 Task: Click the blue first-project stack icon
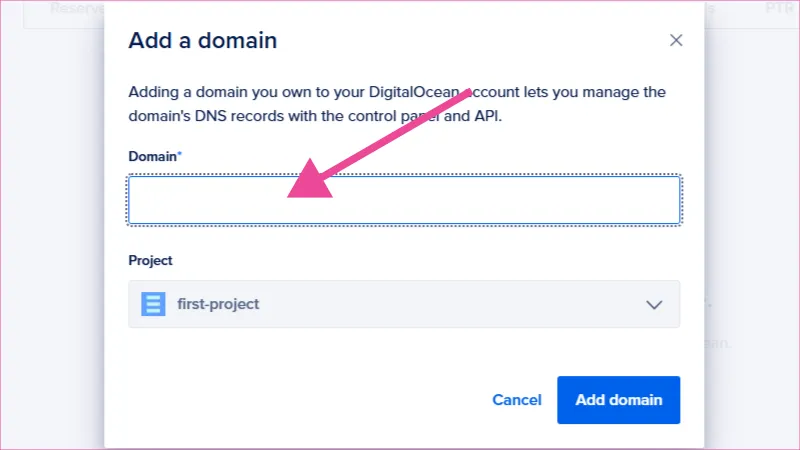tap(153, 304)
